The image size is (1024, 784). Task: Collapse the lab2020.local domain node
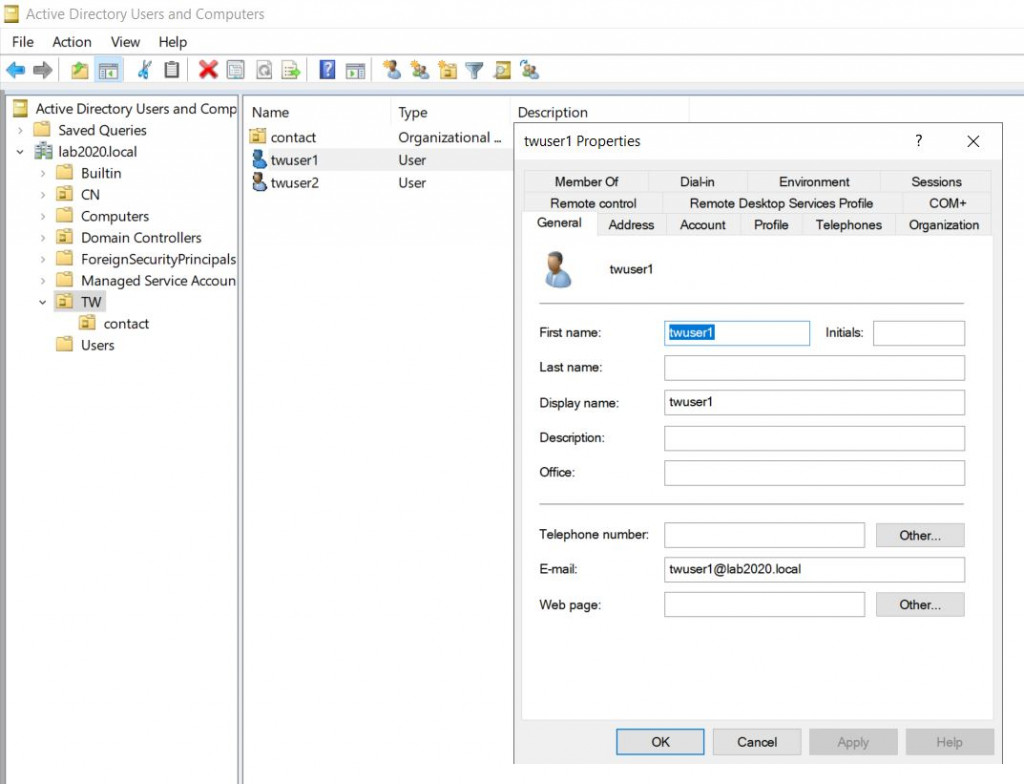20,152
